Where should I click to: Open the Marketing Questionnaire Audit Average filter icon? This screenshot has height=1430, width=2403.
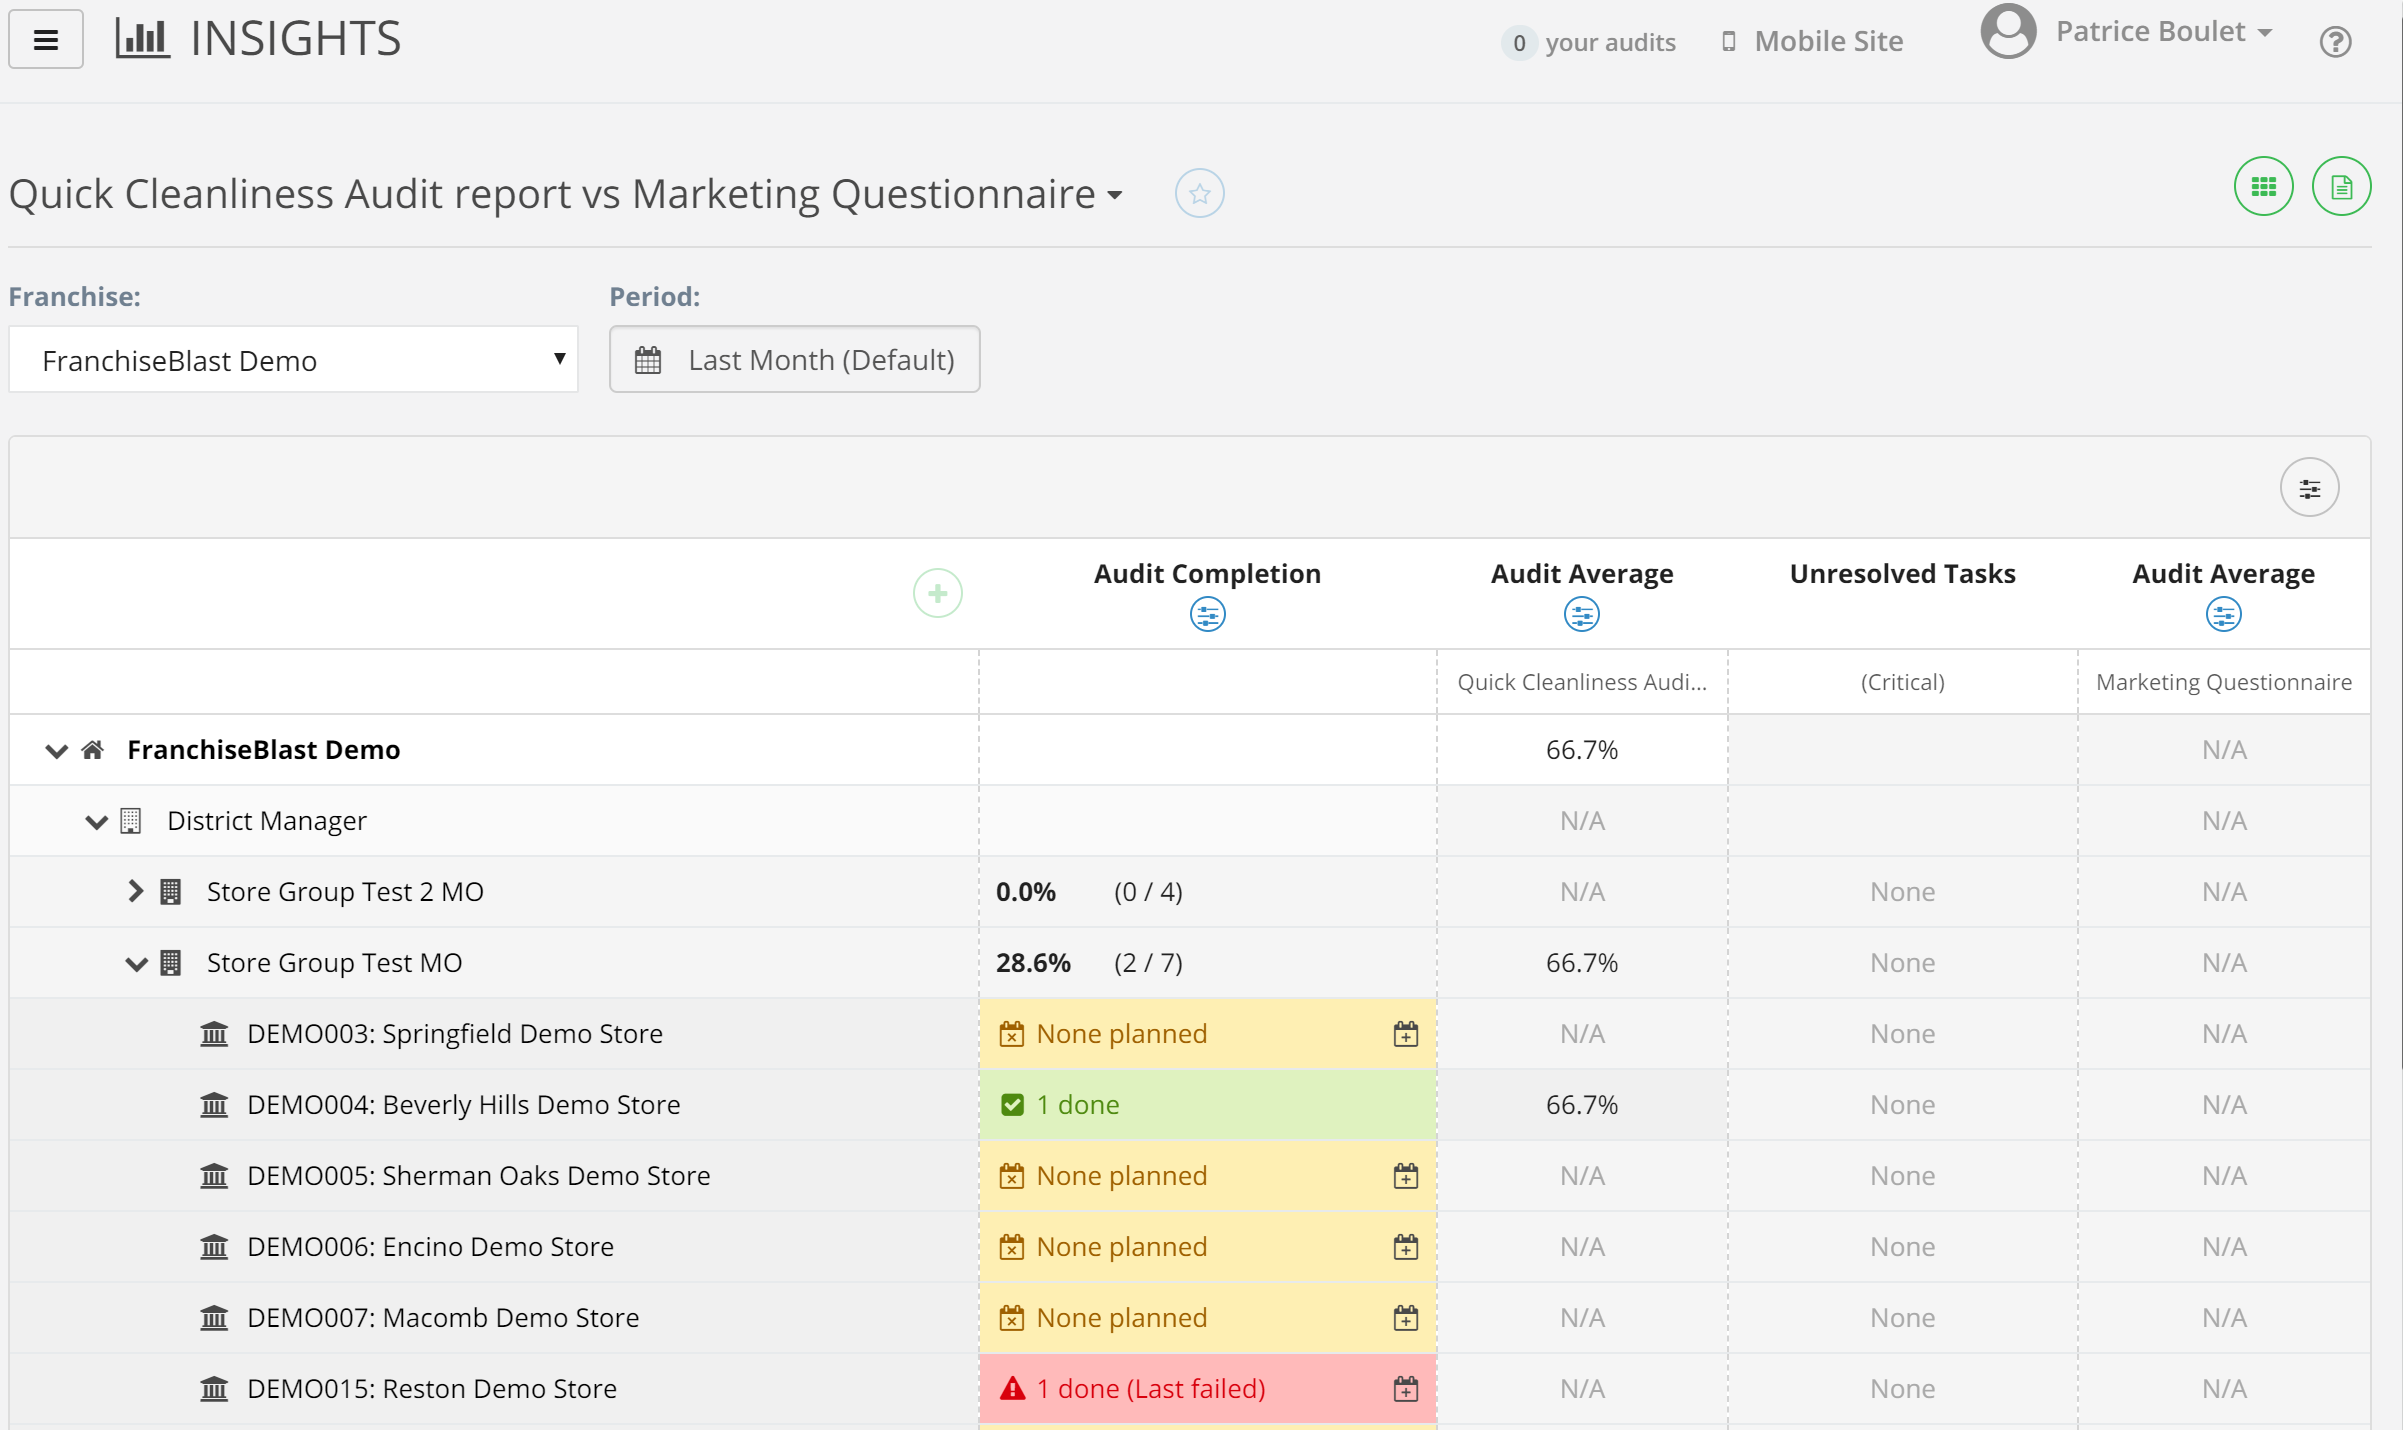2223,615
